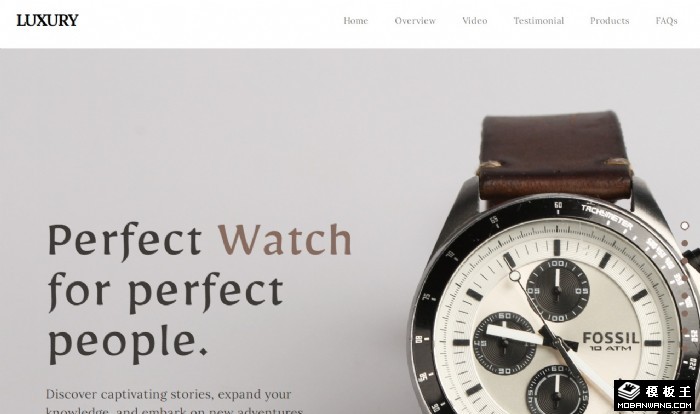Image resolution: width=700 pixels, height=414 pixels.
Task: Select the first active hollow page dot
Action: [684, 226]
